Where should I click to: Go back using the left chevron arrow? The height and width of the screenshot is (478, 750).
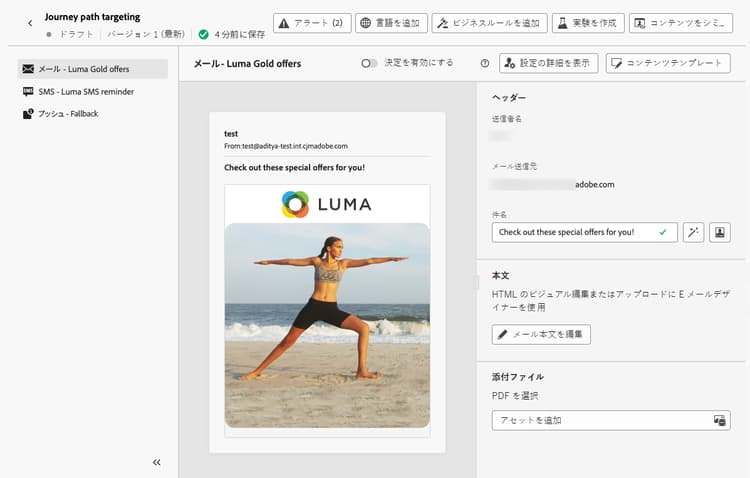[30, 23]
